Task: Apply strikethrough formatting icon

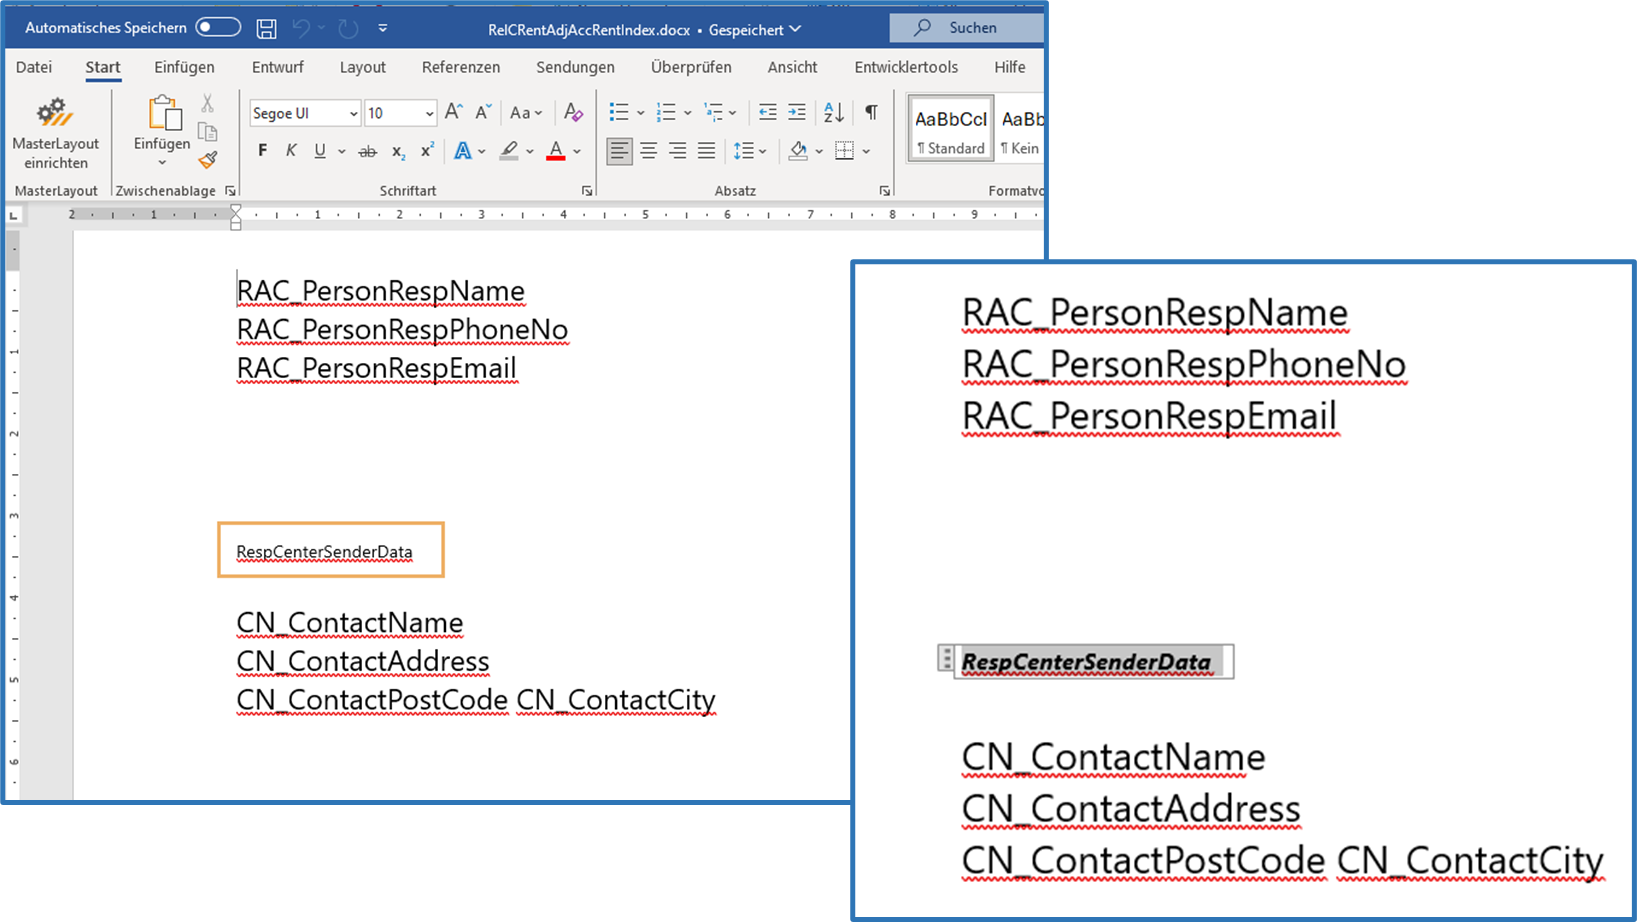Action: [367, 152]
